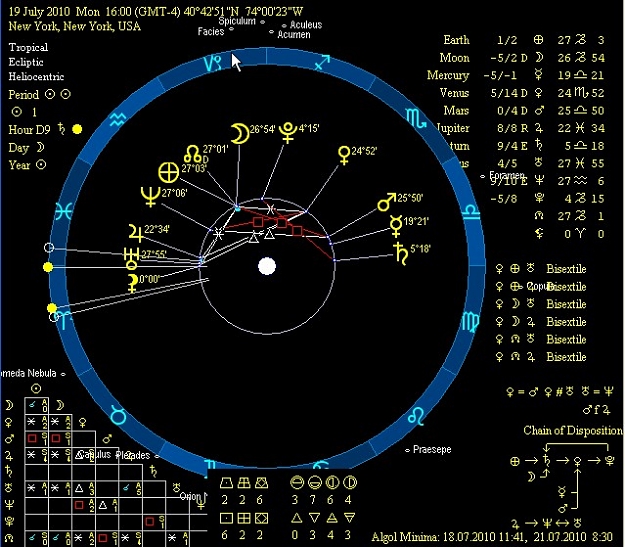
Task: Click the dotted square icon above '6'
Action: [226, 518]
